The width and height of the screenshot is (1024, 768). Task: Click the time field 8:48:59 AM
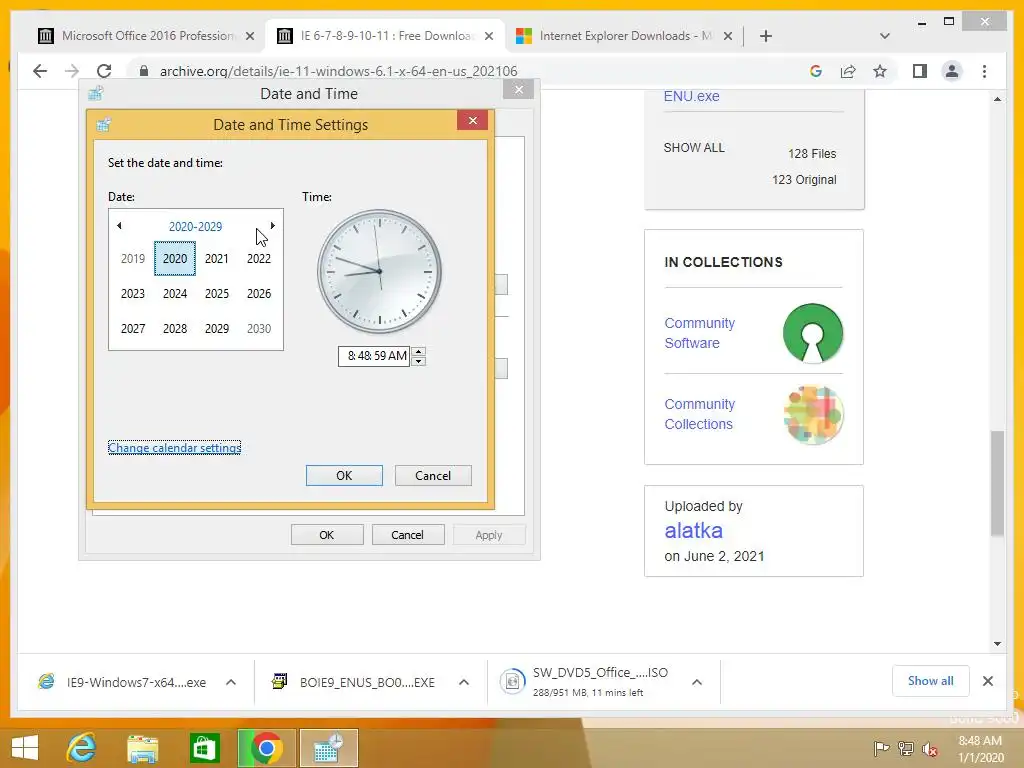point(374,356)
